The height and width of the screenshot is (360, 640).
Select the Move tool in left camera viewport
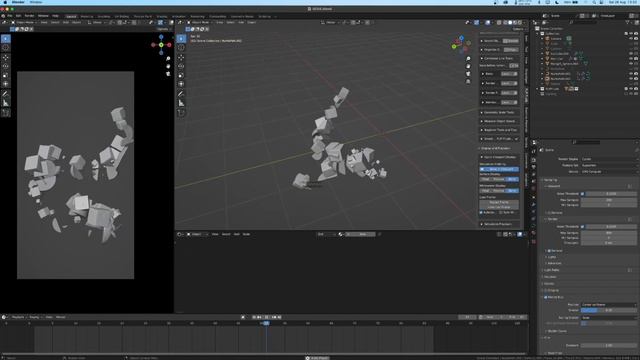pyautogui.click(x=6, y=58)
